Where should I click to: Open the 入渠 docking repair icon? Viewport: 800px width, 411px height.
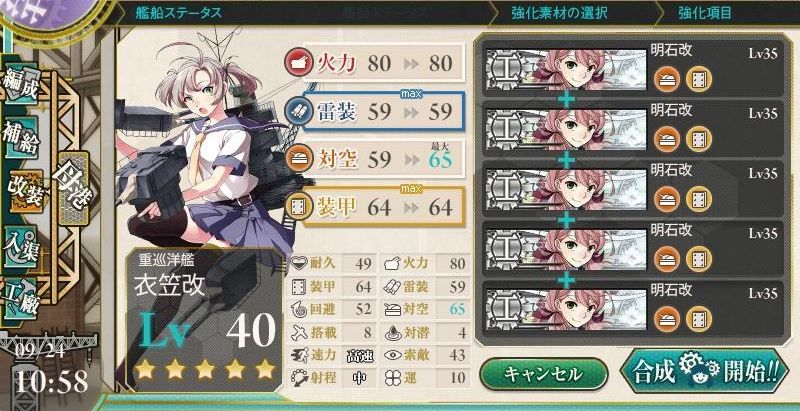tap(21, 247)
